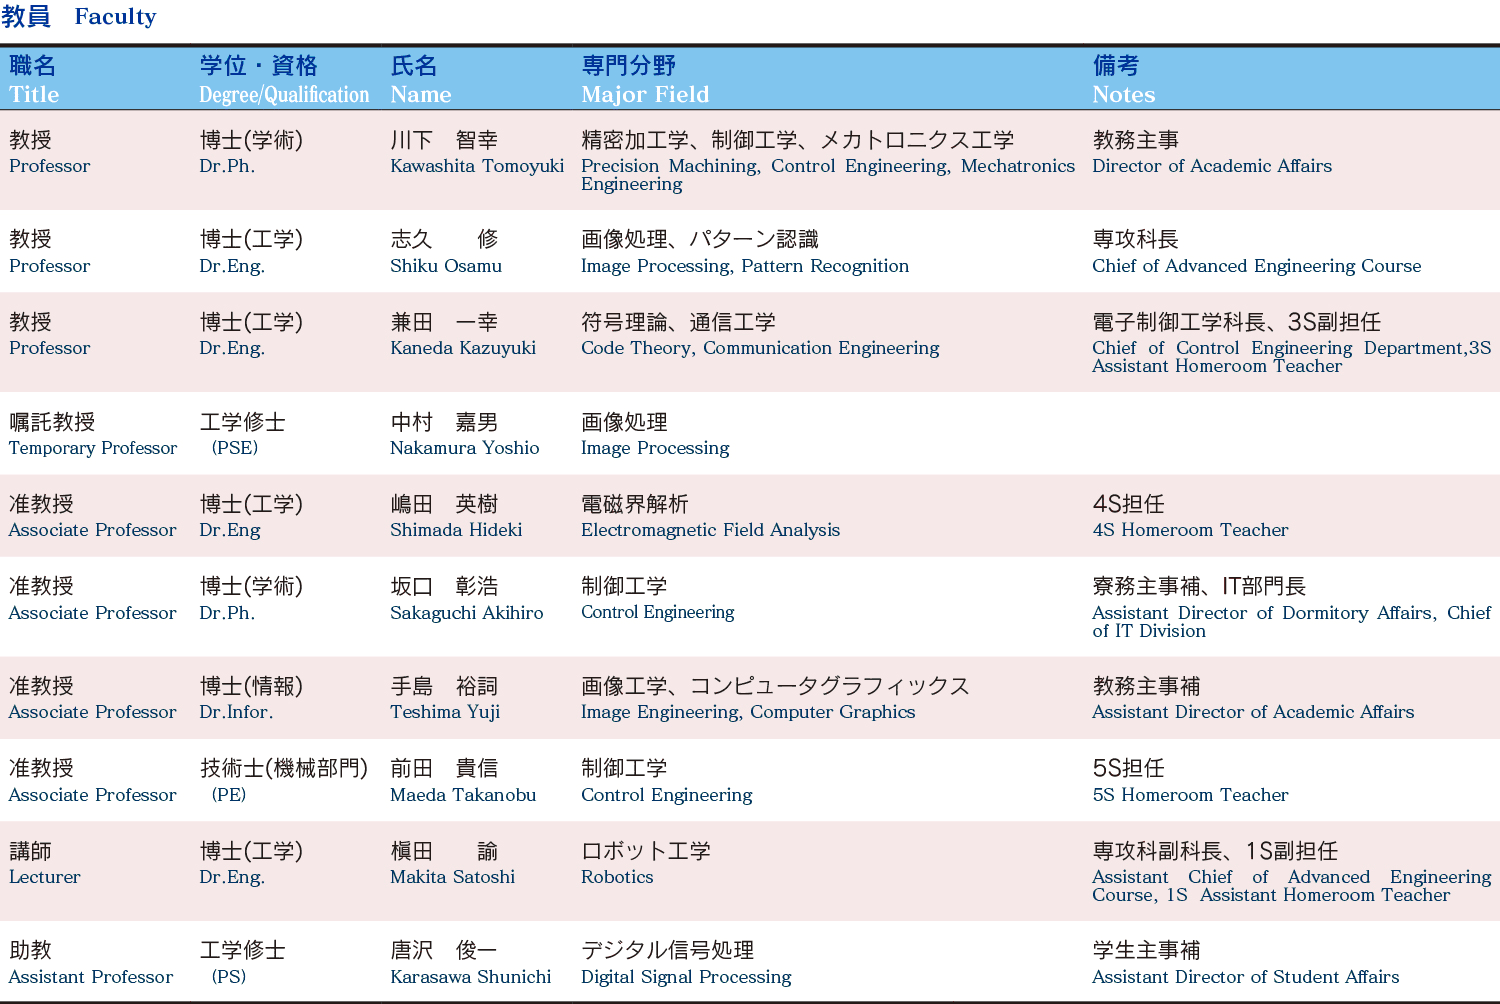Screen dimensions: 1500x1004
Task: Select the name 'Maeda Takanobu'
Action: 463,795
